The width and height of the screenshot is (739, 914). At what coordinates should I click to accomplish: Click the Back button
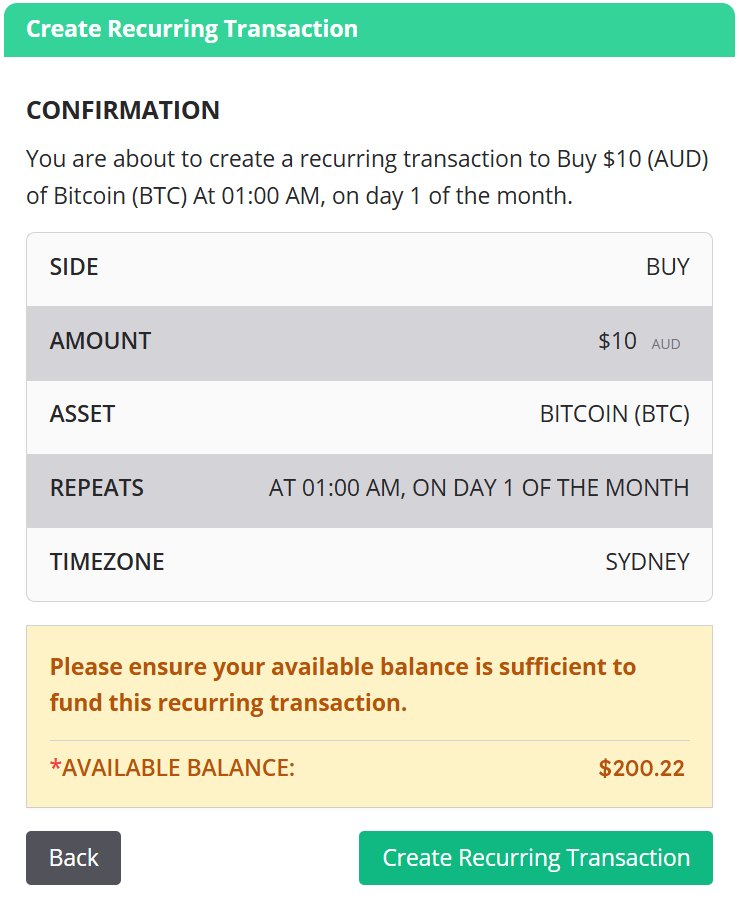(73, 858)
